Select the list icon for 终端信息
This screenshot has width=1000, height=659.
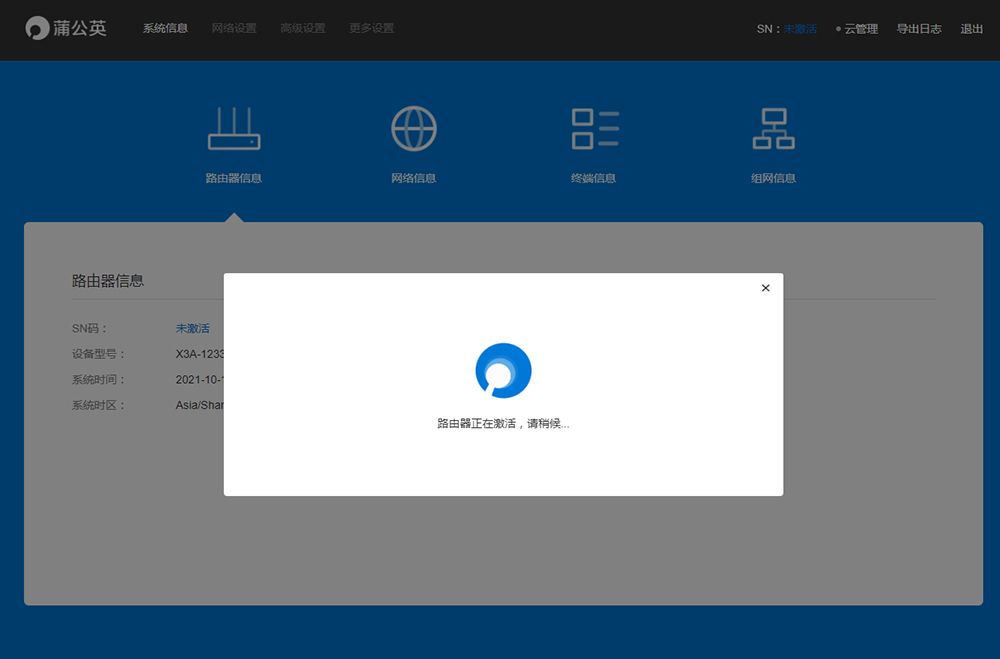coord(594,129)
